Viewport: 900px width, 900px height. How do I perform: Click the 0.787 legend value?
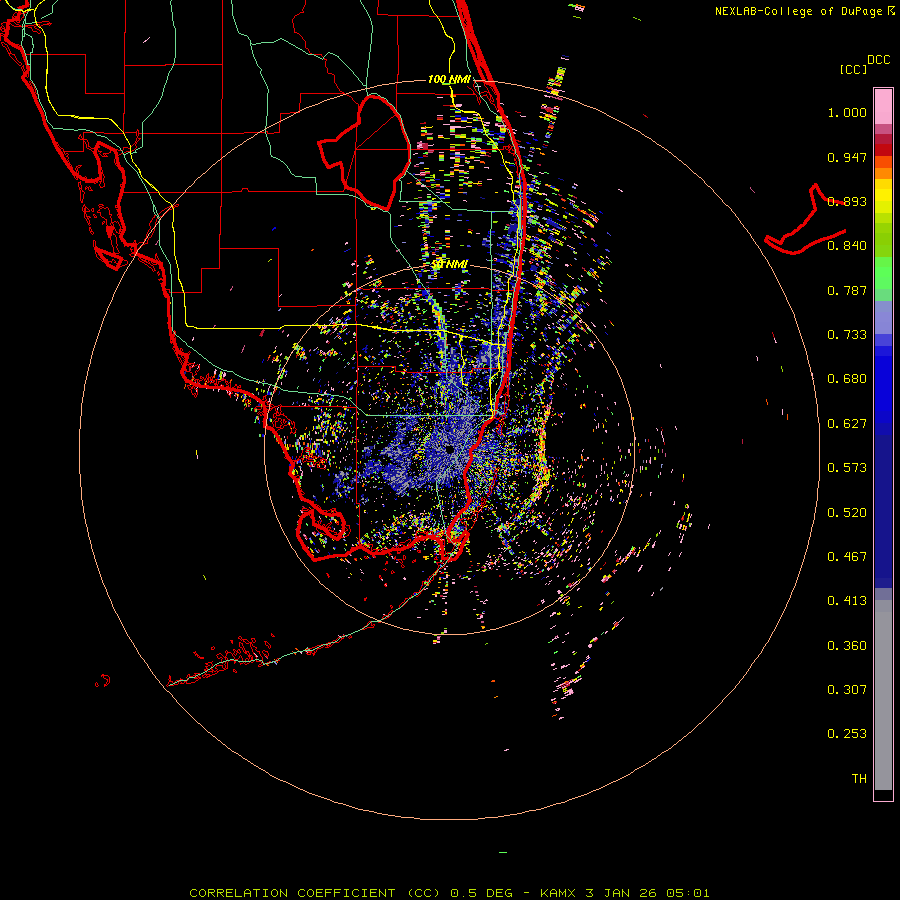click(x=847, y=290)
